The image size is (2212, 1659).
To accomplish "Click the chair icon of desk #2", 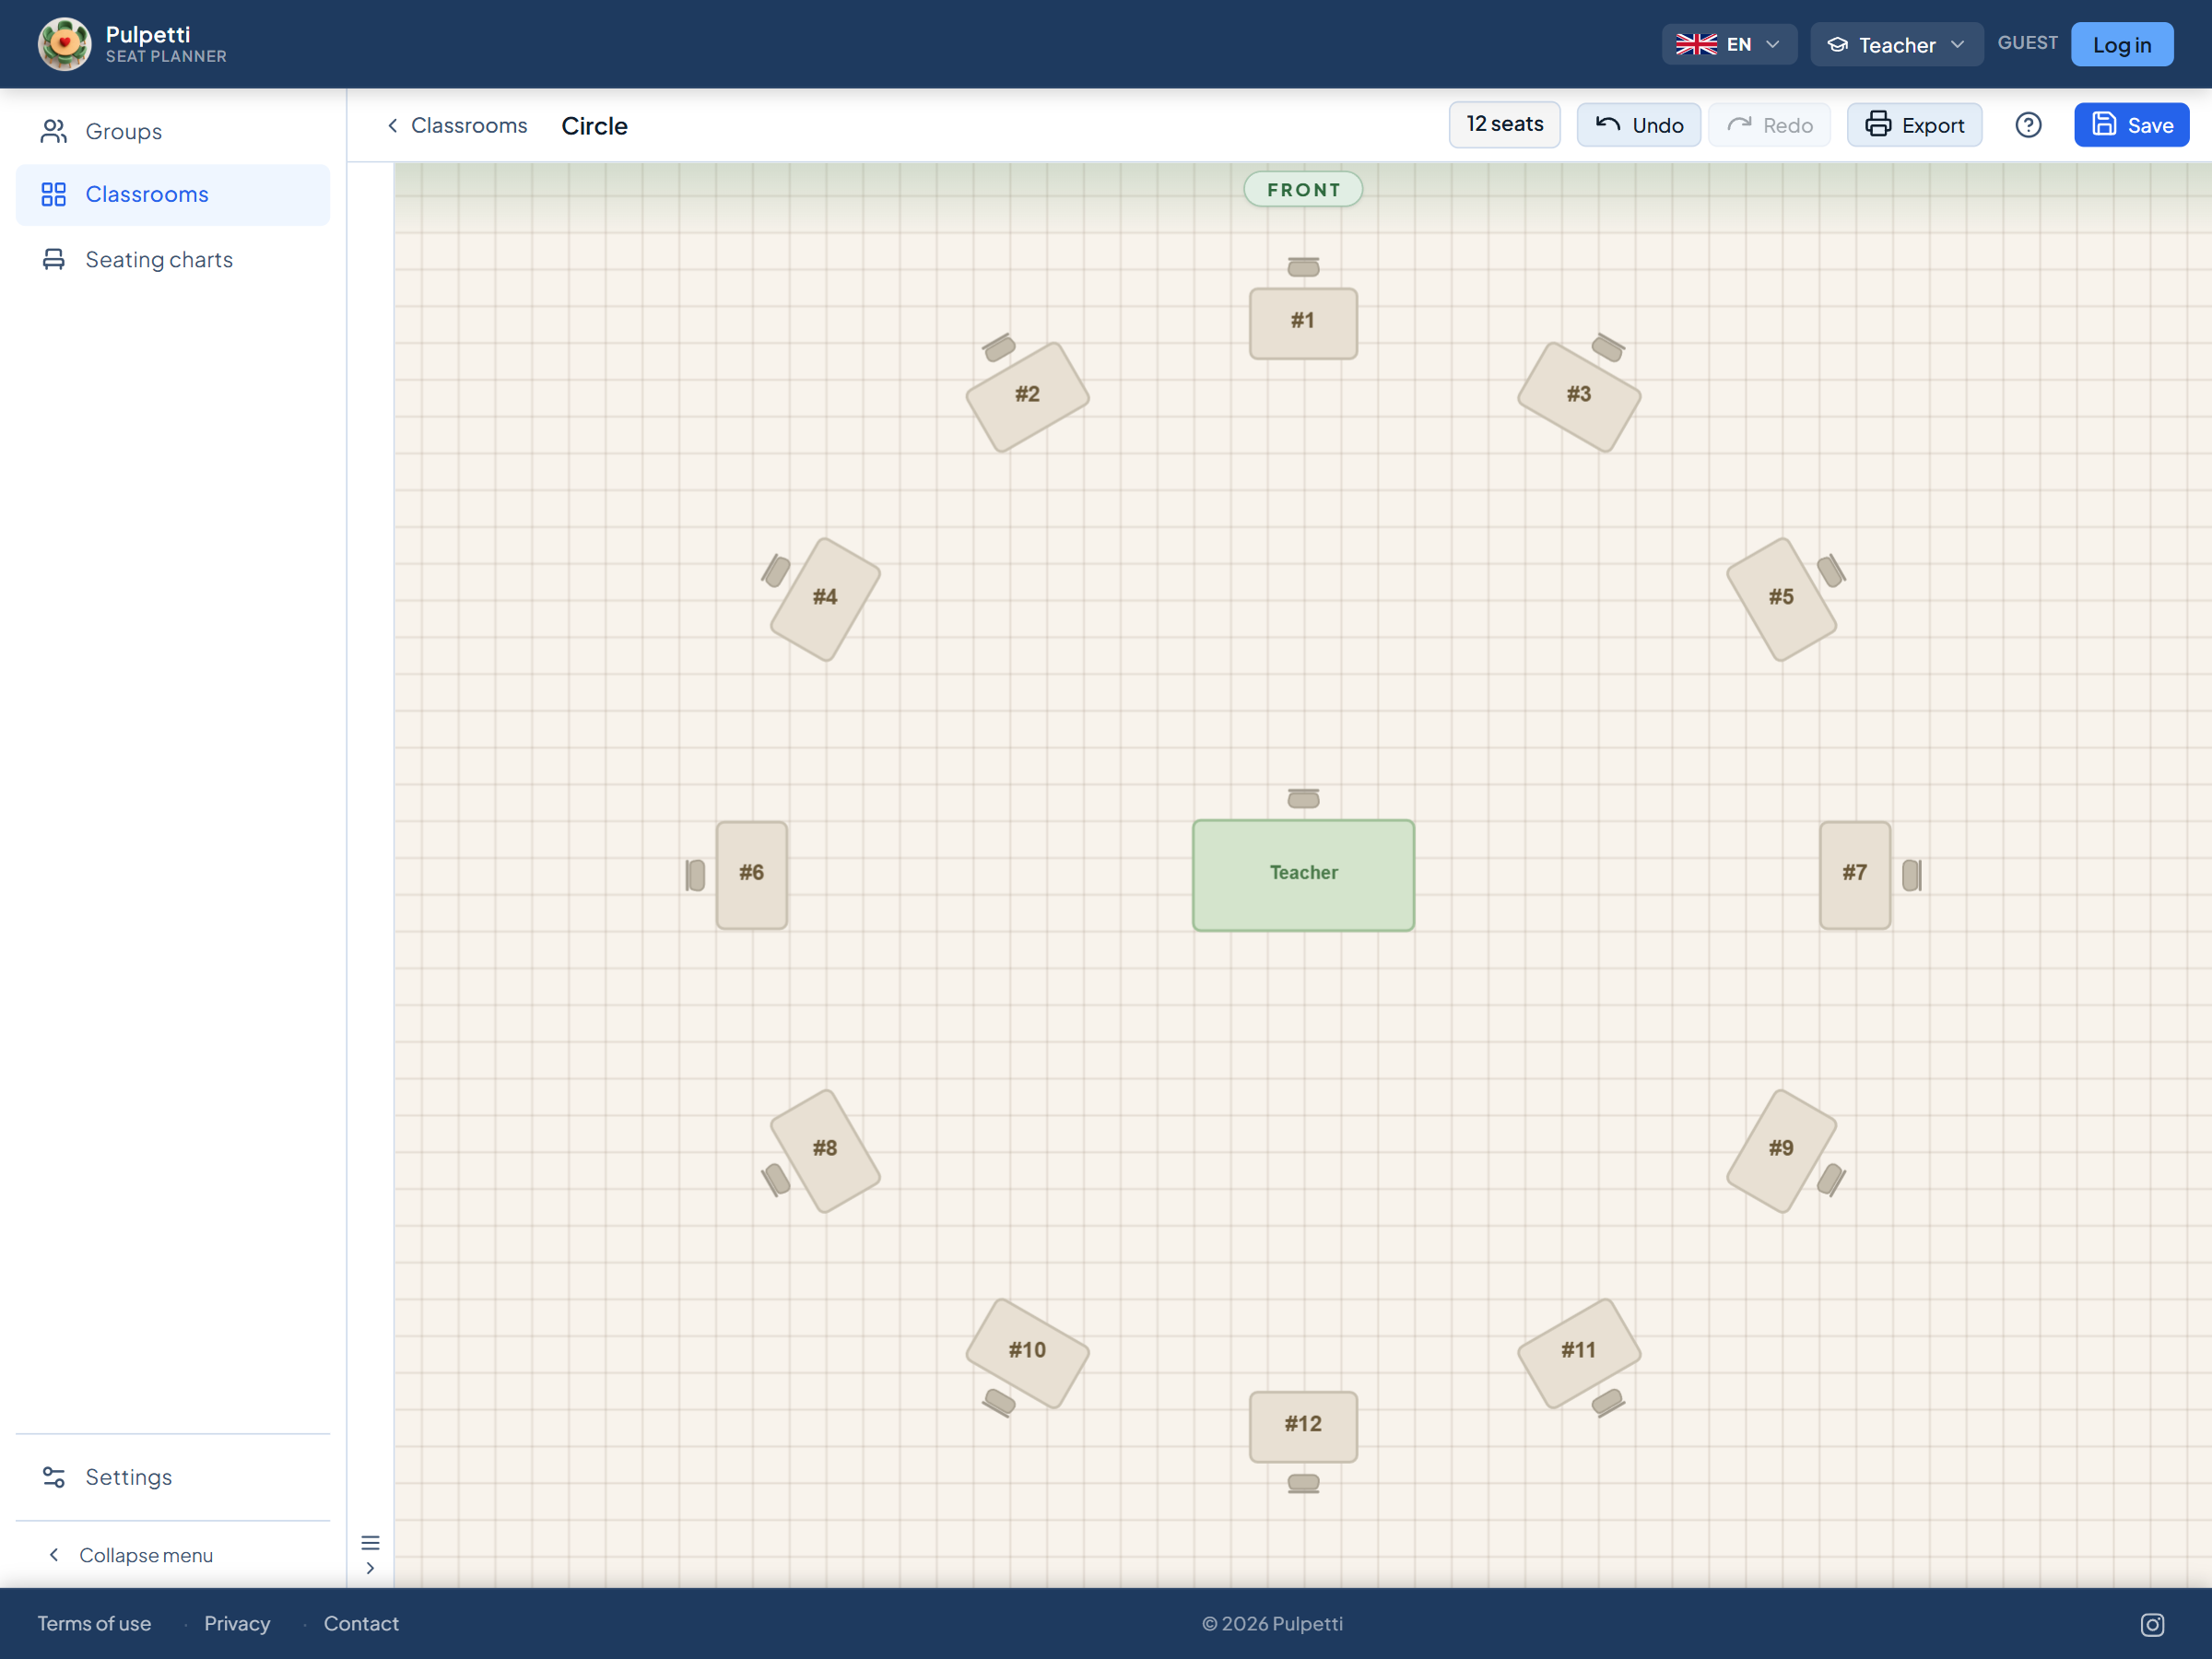I will [999, 348].
